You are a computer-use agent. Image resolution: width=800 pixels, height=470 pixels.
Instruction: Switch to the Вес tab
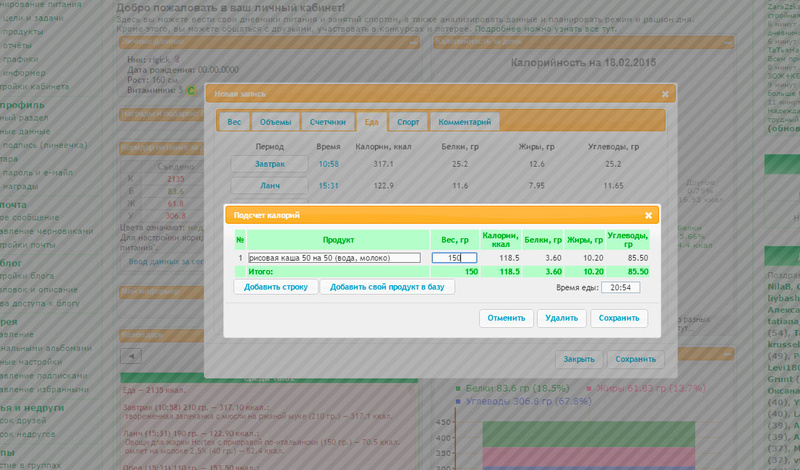pyautogui.click(x=234, y=122)
